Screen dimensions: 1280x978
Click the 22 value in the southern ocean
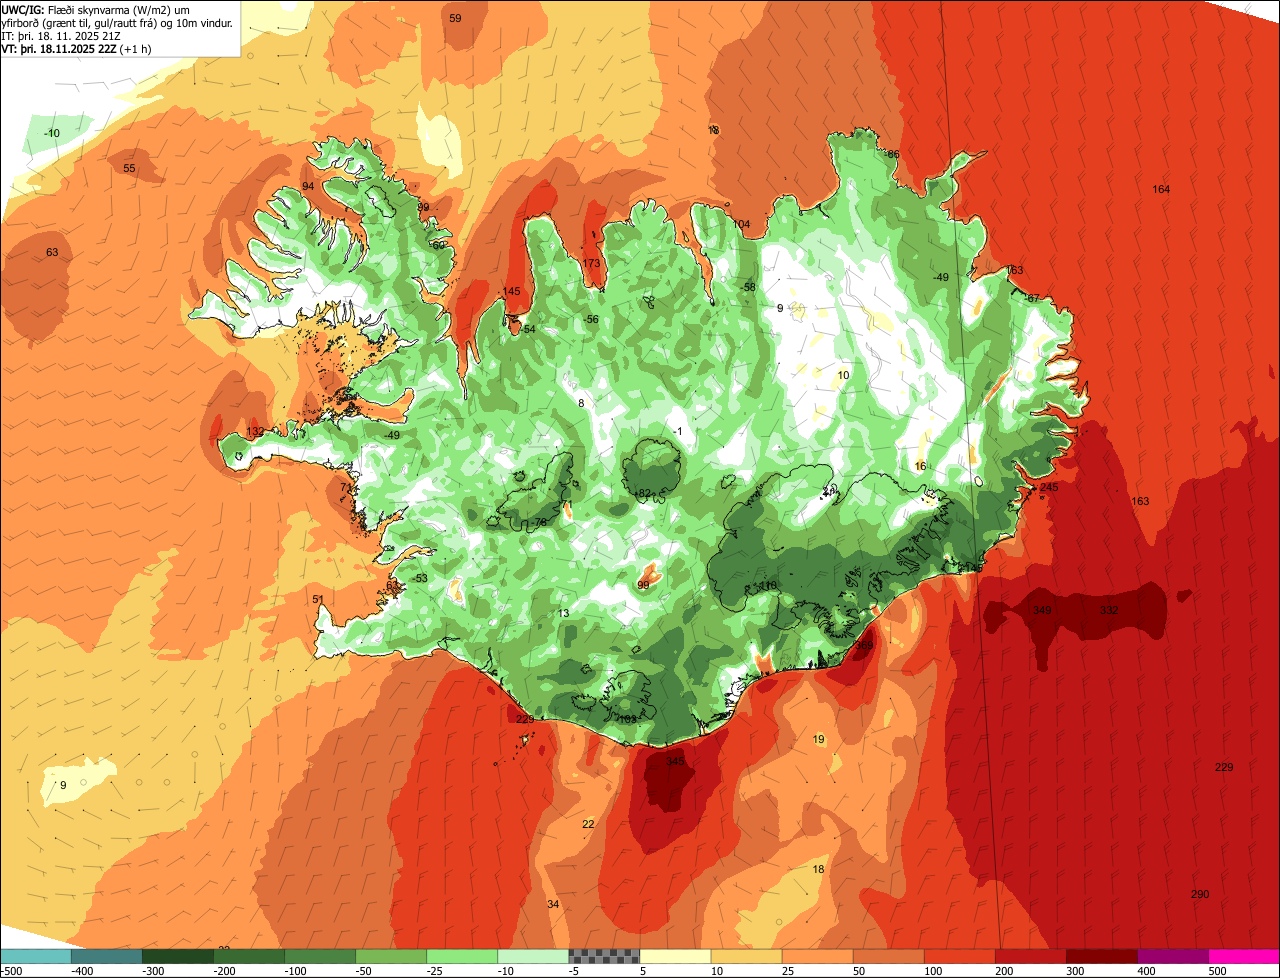[x=588, y=825]
